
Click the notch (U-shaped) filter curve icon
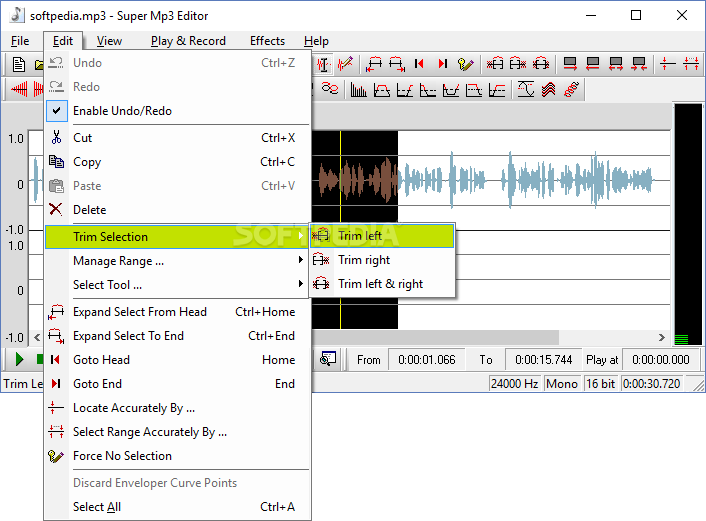pyautogui.click(x=451, y=90)
